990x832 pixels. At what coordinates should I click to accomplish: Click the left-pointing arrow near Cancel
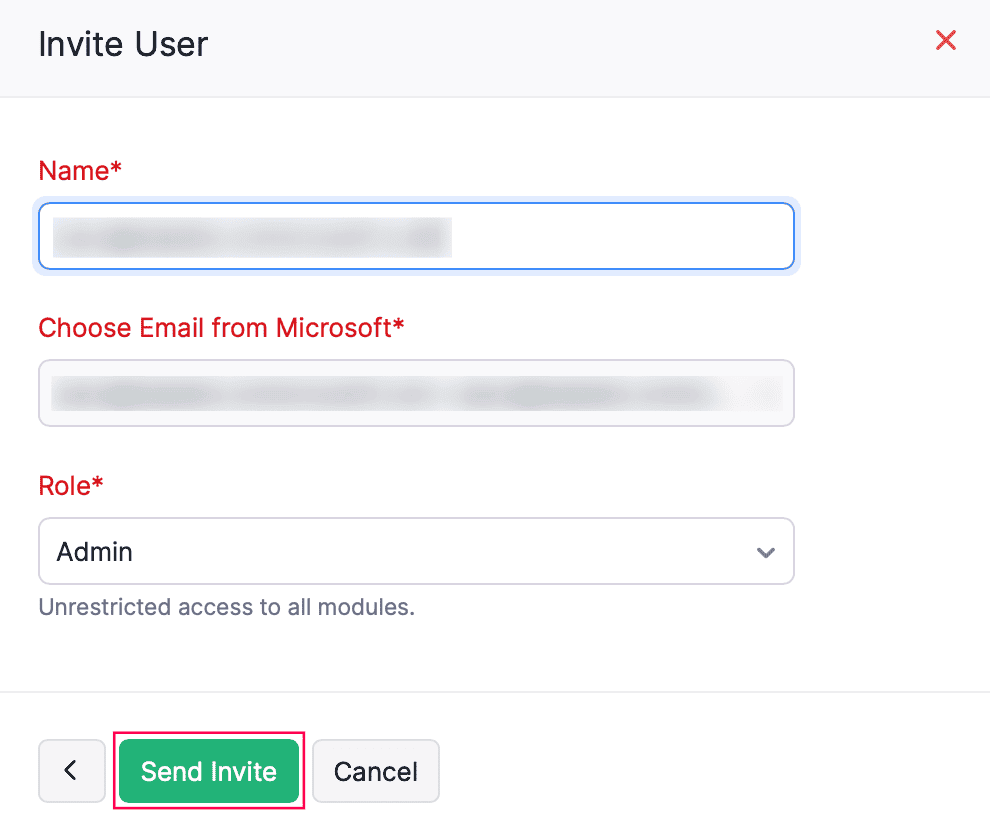coord(71,771)
